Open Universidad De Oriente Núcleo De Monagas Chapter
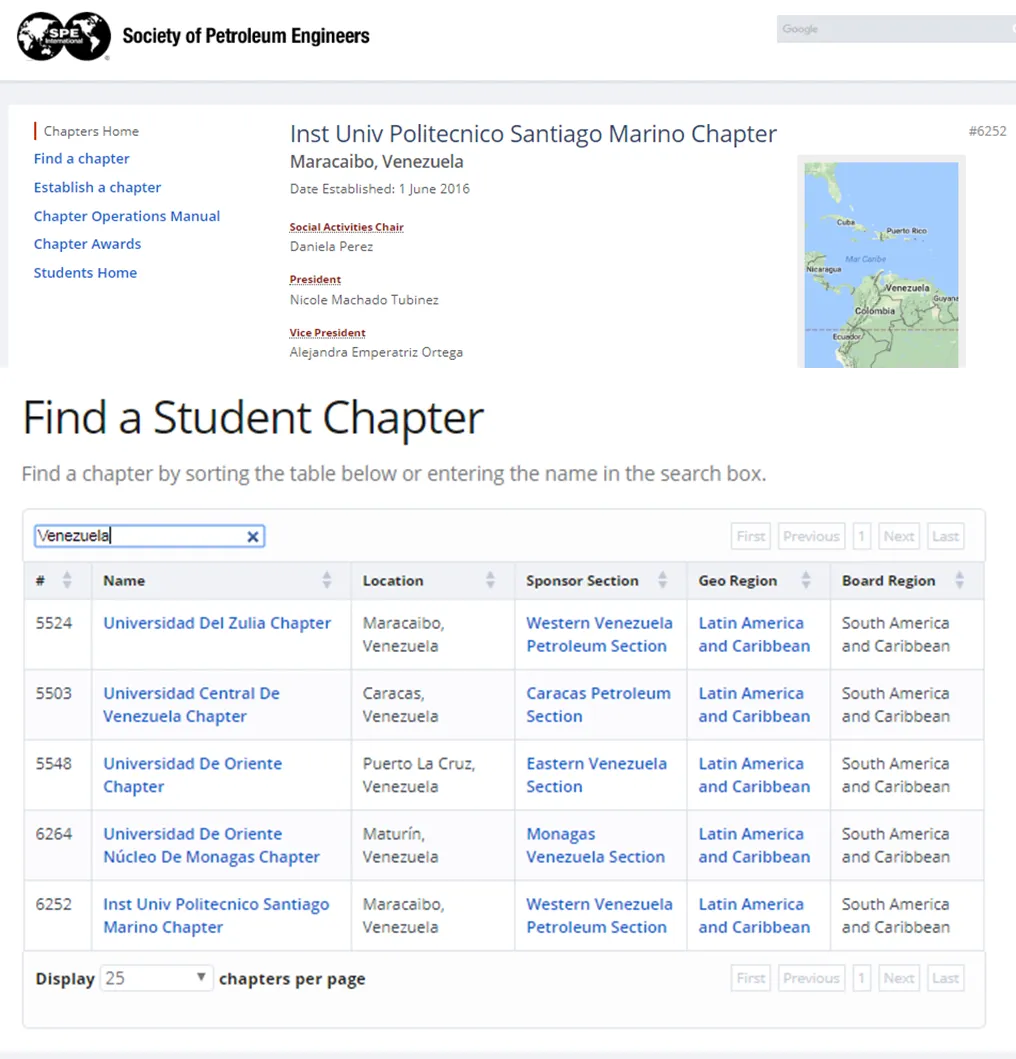 tap(211, 845)
